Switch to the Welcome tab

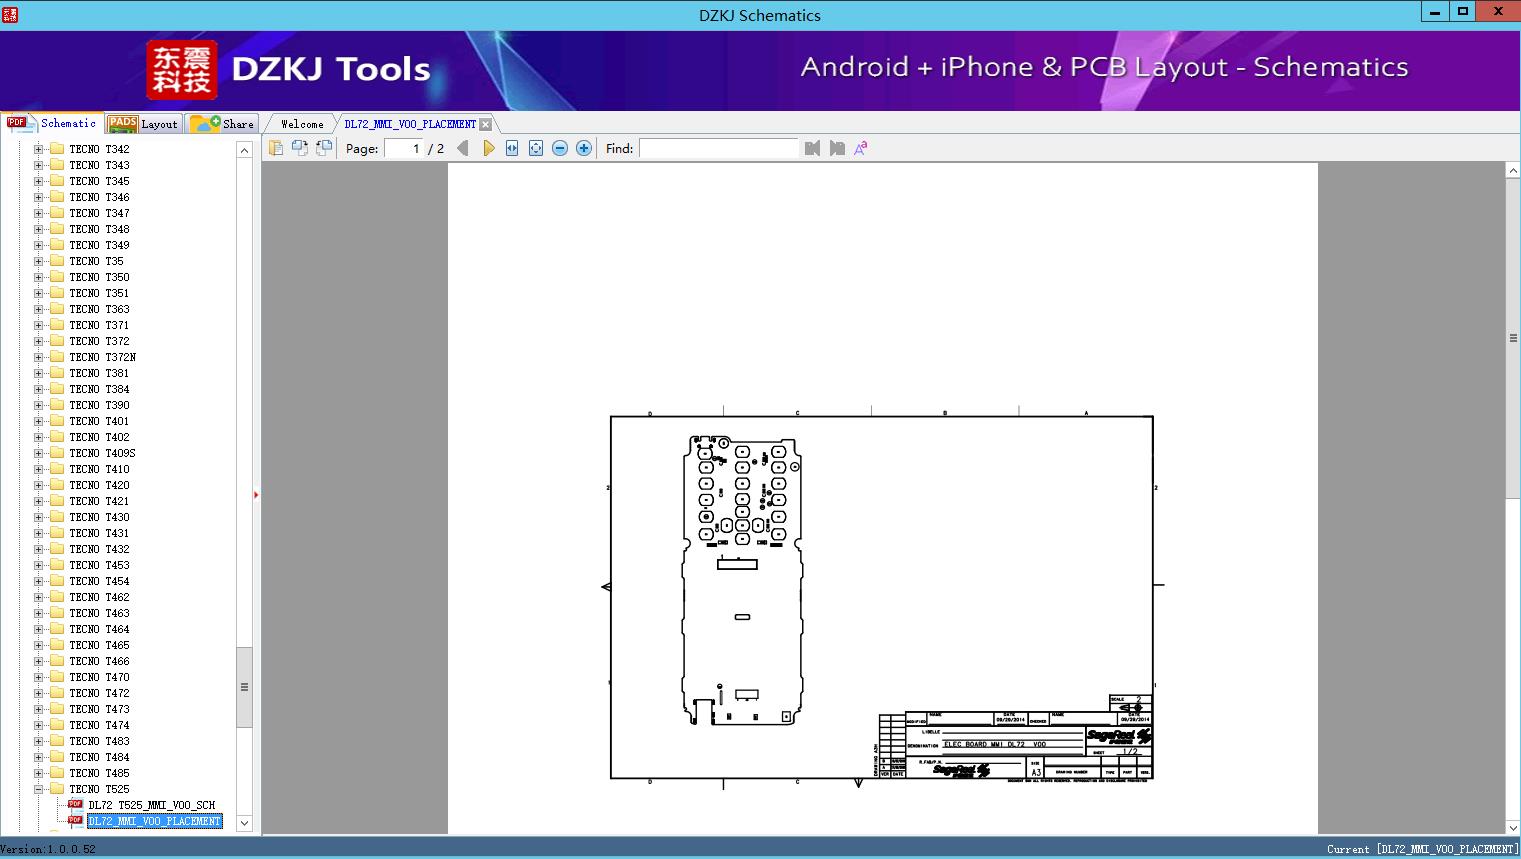click(302, 124)
